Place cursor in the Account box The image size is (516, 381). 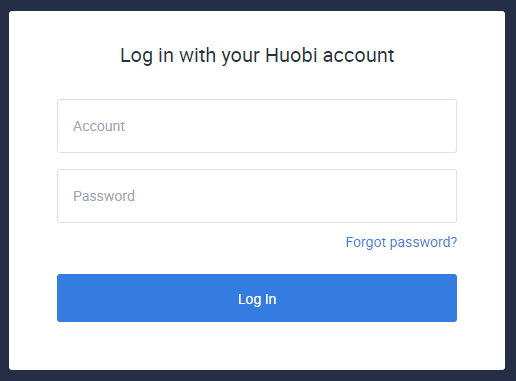coord(257,126)
